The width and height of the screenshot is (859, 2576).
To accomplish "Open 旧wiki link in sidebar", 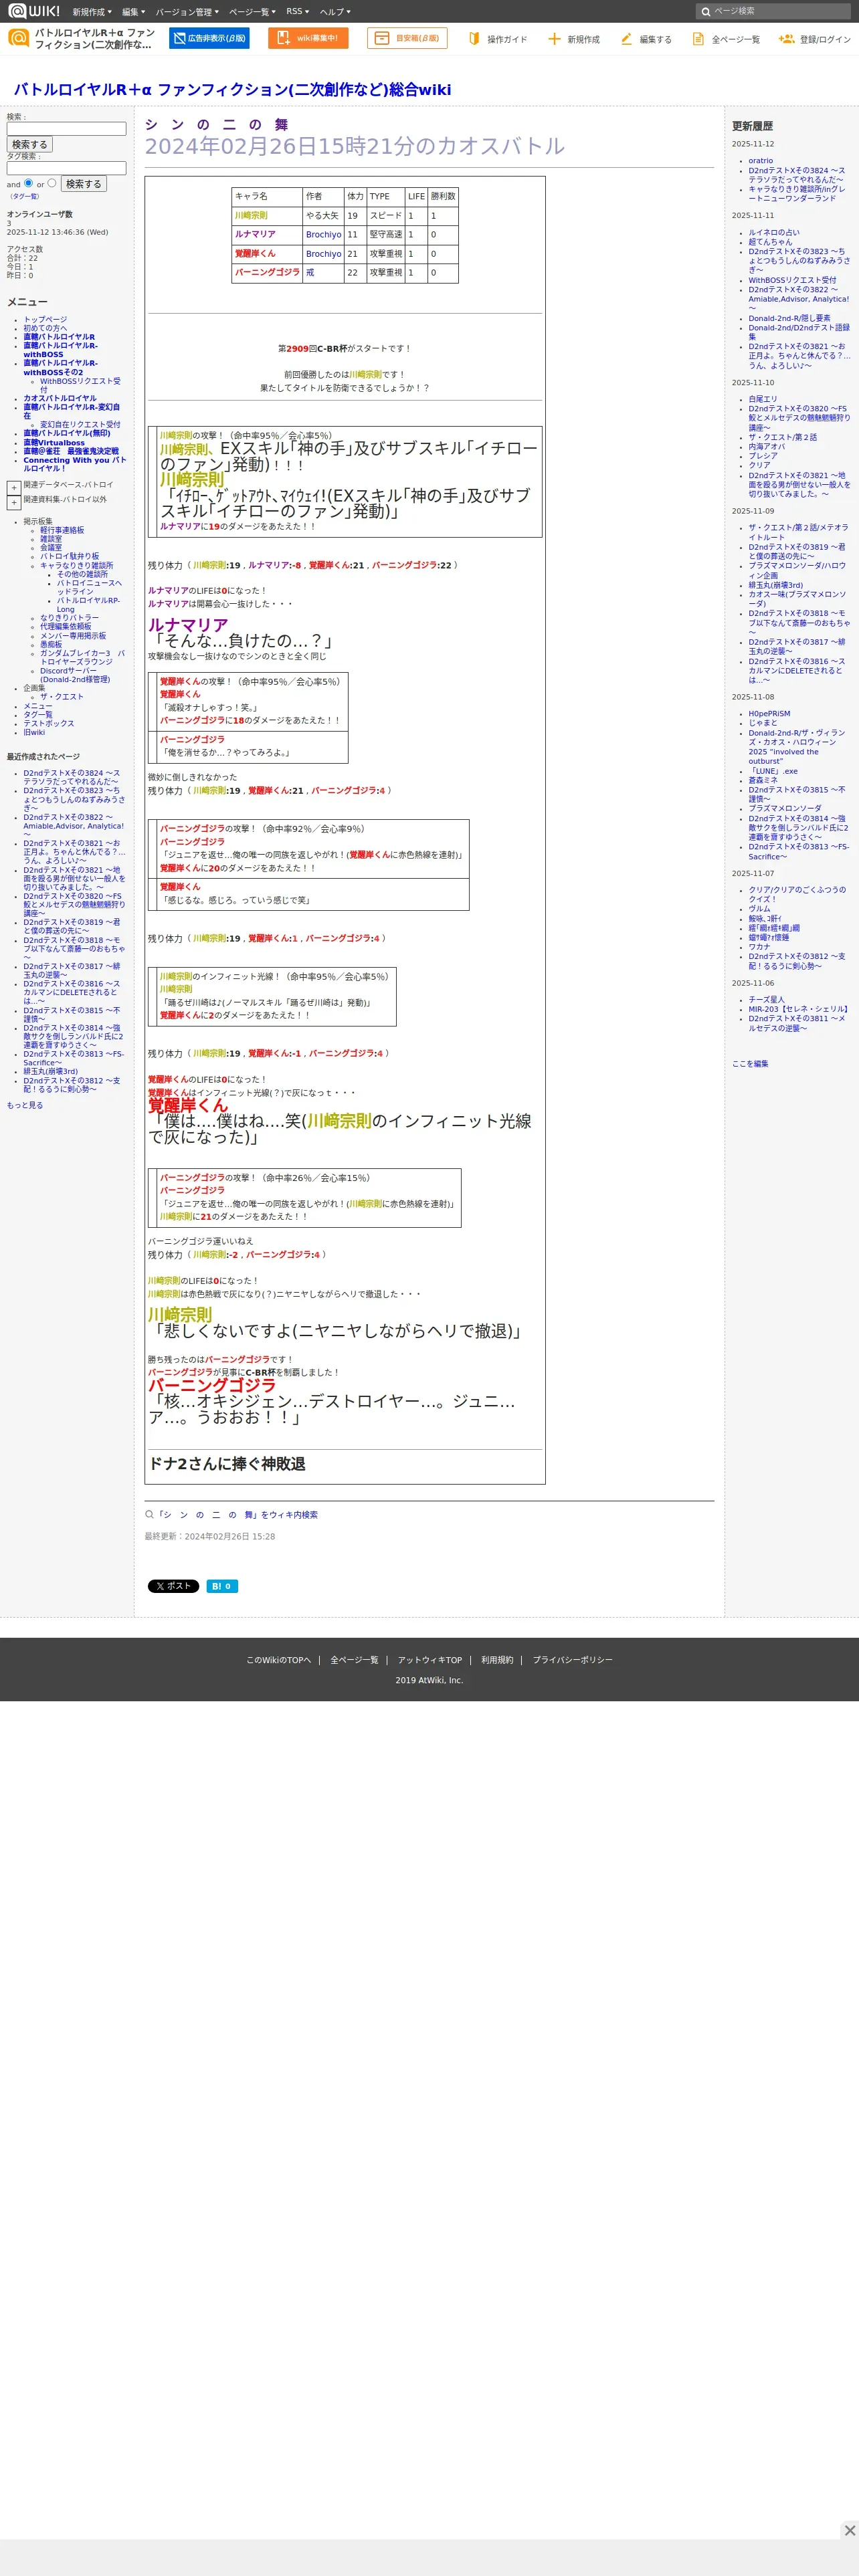I will pyautogui.click(x=34, y=732).
